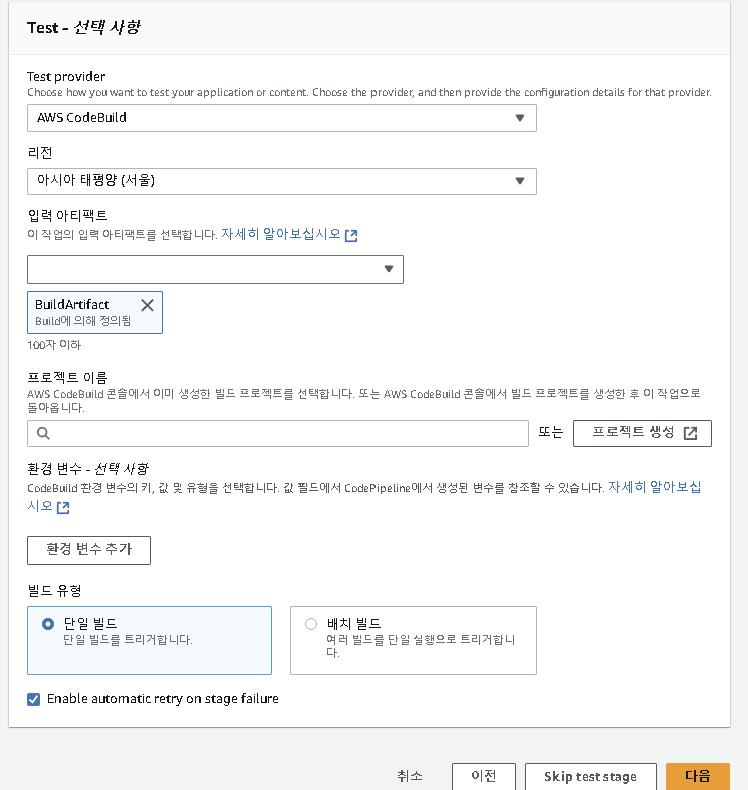Image resolution: width=748 pixels, height=790 pixels.
Task: Click external link icon on 프로젝트 생성 button
Action: pyautogui.click(x=691, y=433)
